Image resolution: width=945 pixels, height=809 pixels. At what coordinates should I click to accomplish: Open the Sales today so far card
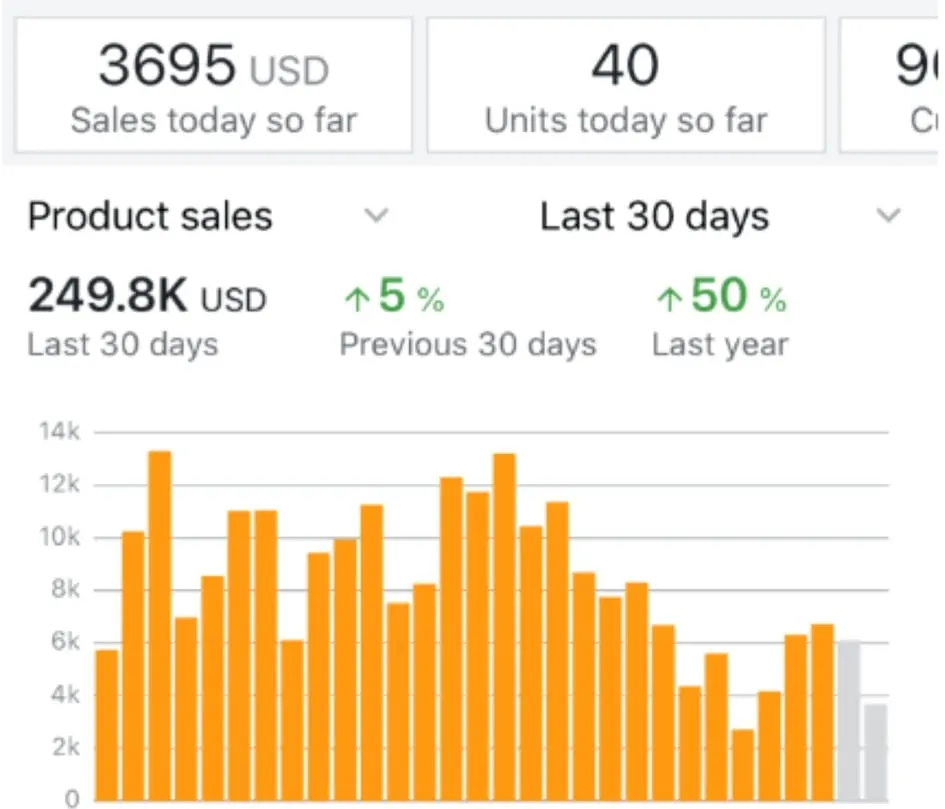pos(213,86)
